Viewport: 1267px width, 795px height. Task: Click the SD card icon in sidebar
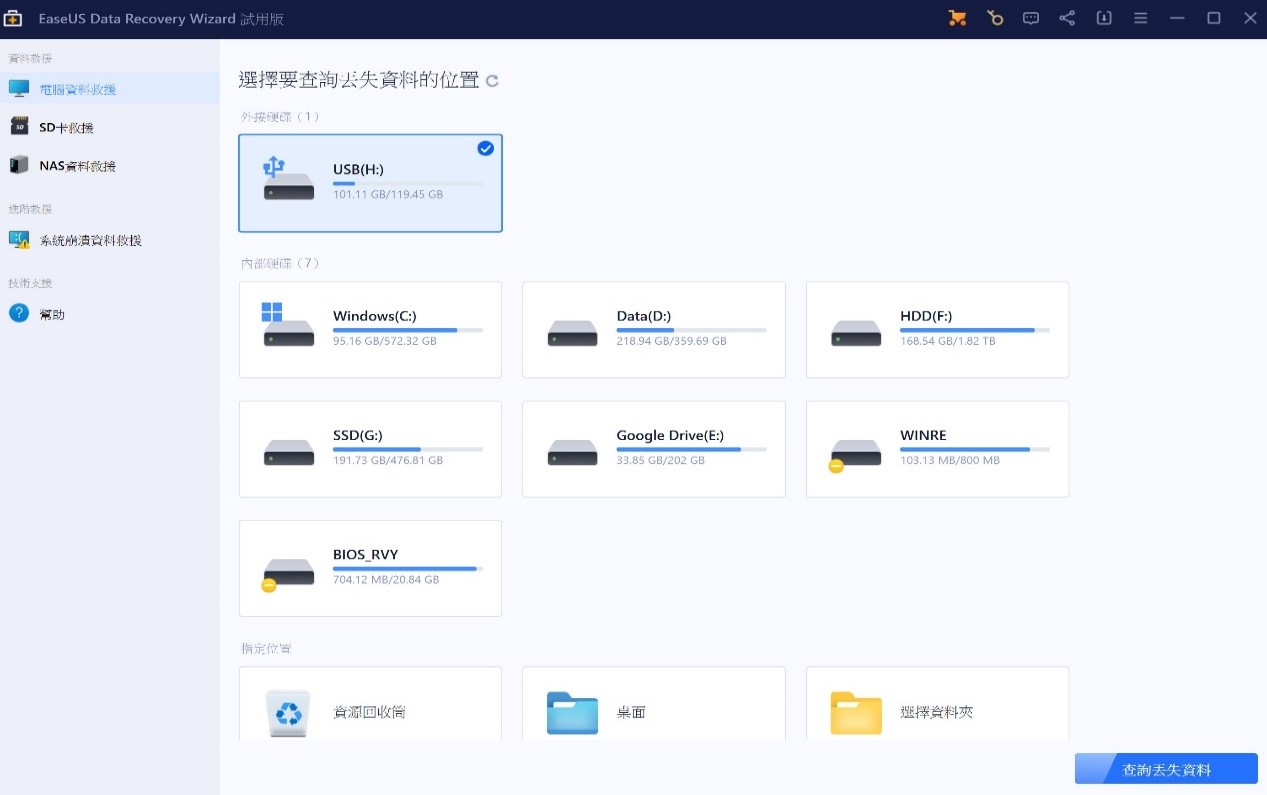(19, 126)
